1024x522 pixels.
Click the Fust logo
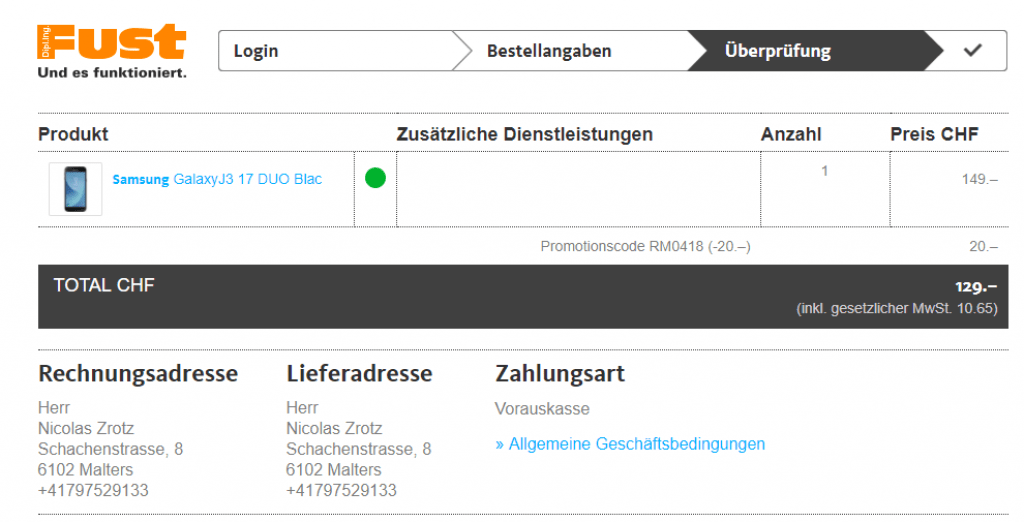pos(112,50)
